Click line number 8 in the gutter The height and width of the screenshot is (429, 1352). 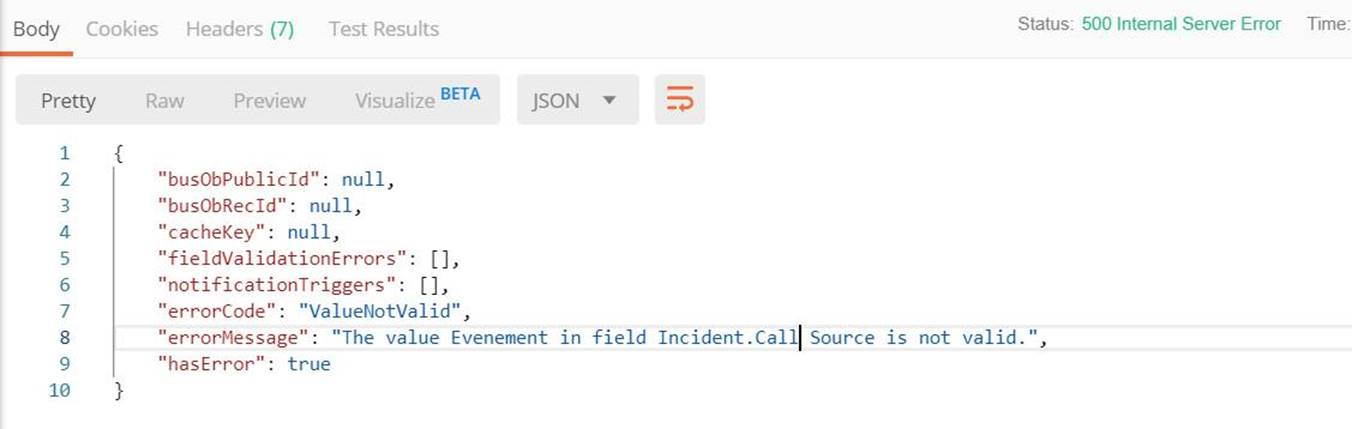pyautogui.click(x=64, y=338)
